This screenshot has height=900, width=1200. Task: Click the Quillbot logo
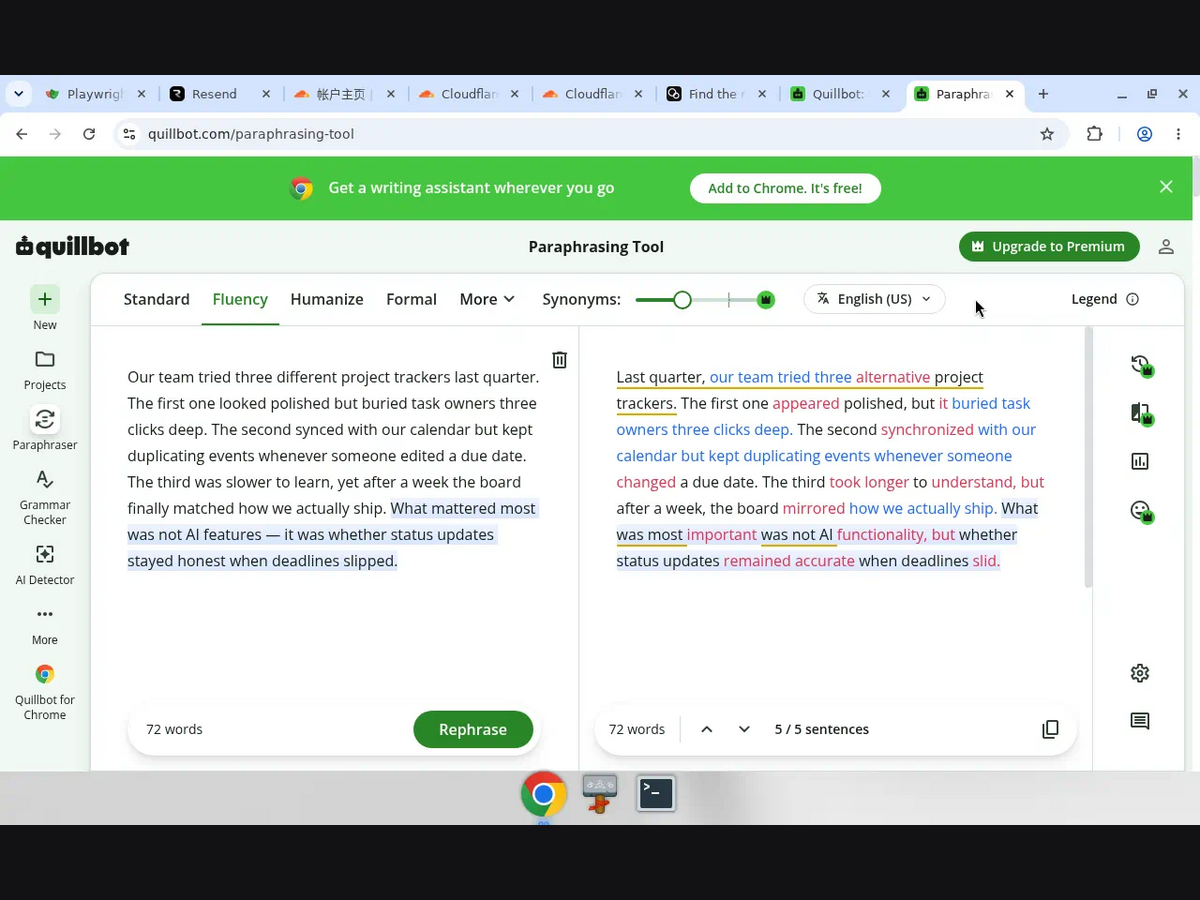72,247
